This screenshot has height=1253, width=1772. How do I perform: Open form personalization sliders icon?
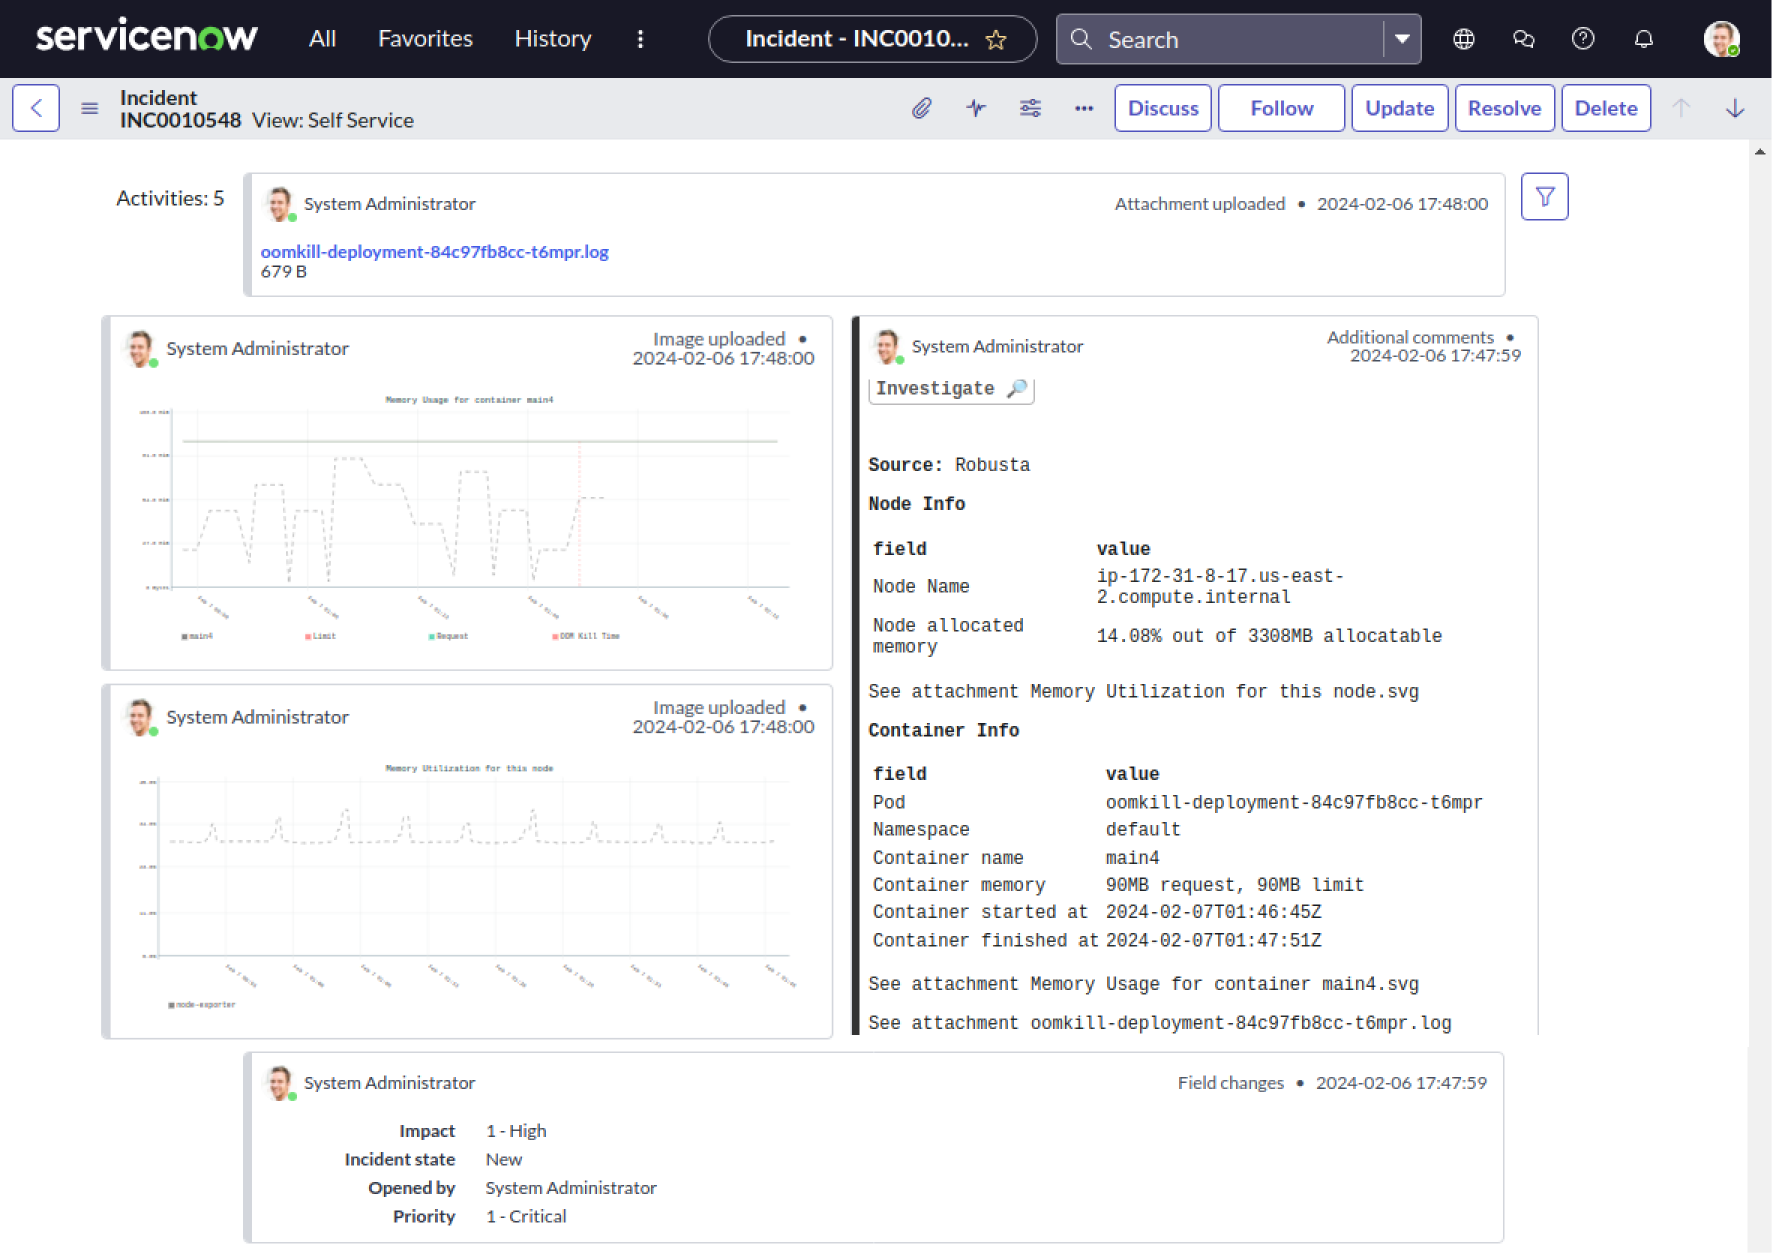[1030, 108]
